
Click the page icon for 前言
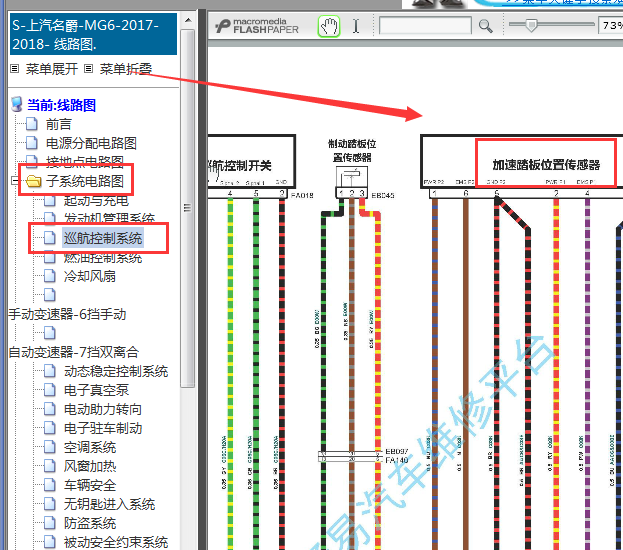[x=32, y=124]
